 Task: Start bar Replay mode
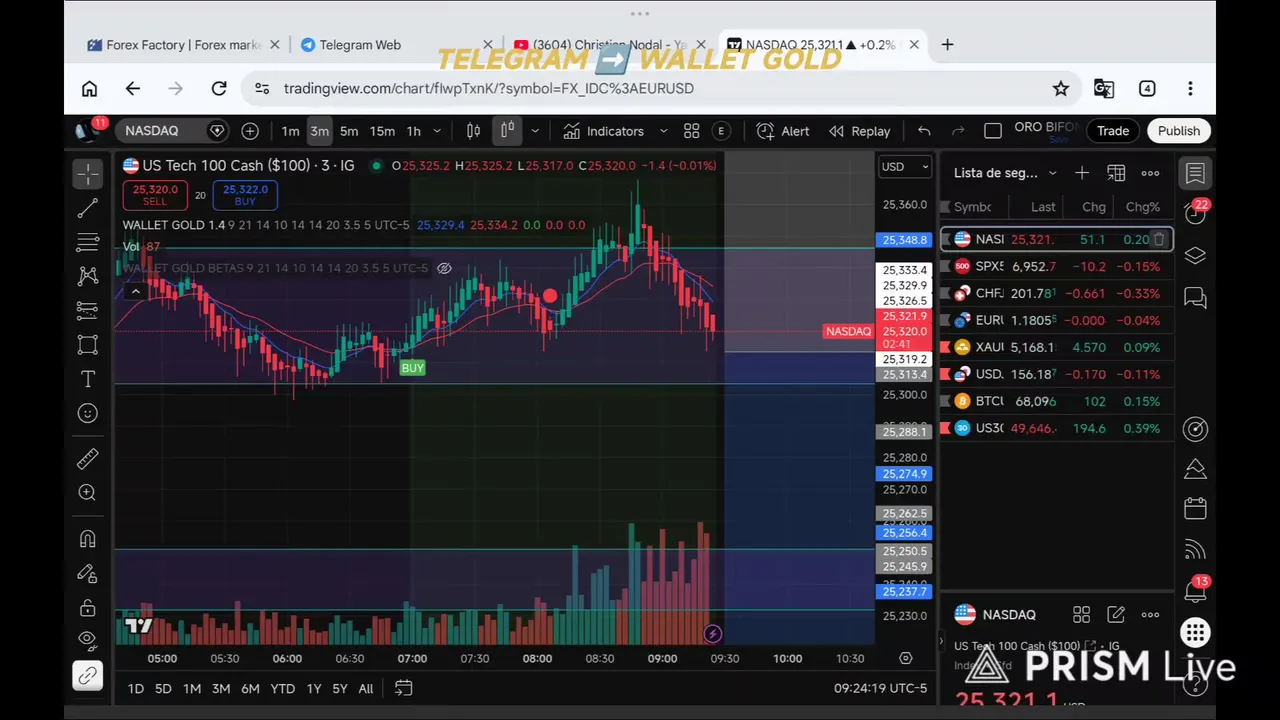859,131
